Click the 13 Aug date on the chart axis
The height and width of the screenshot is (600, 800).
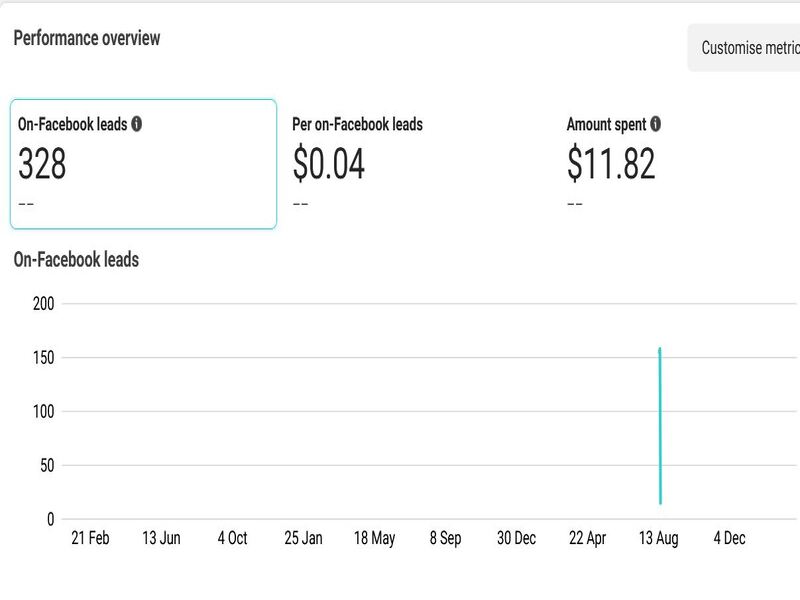coord(659,538)
